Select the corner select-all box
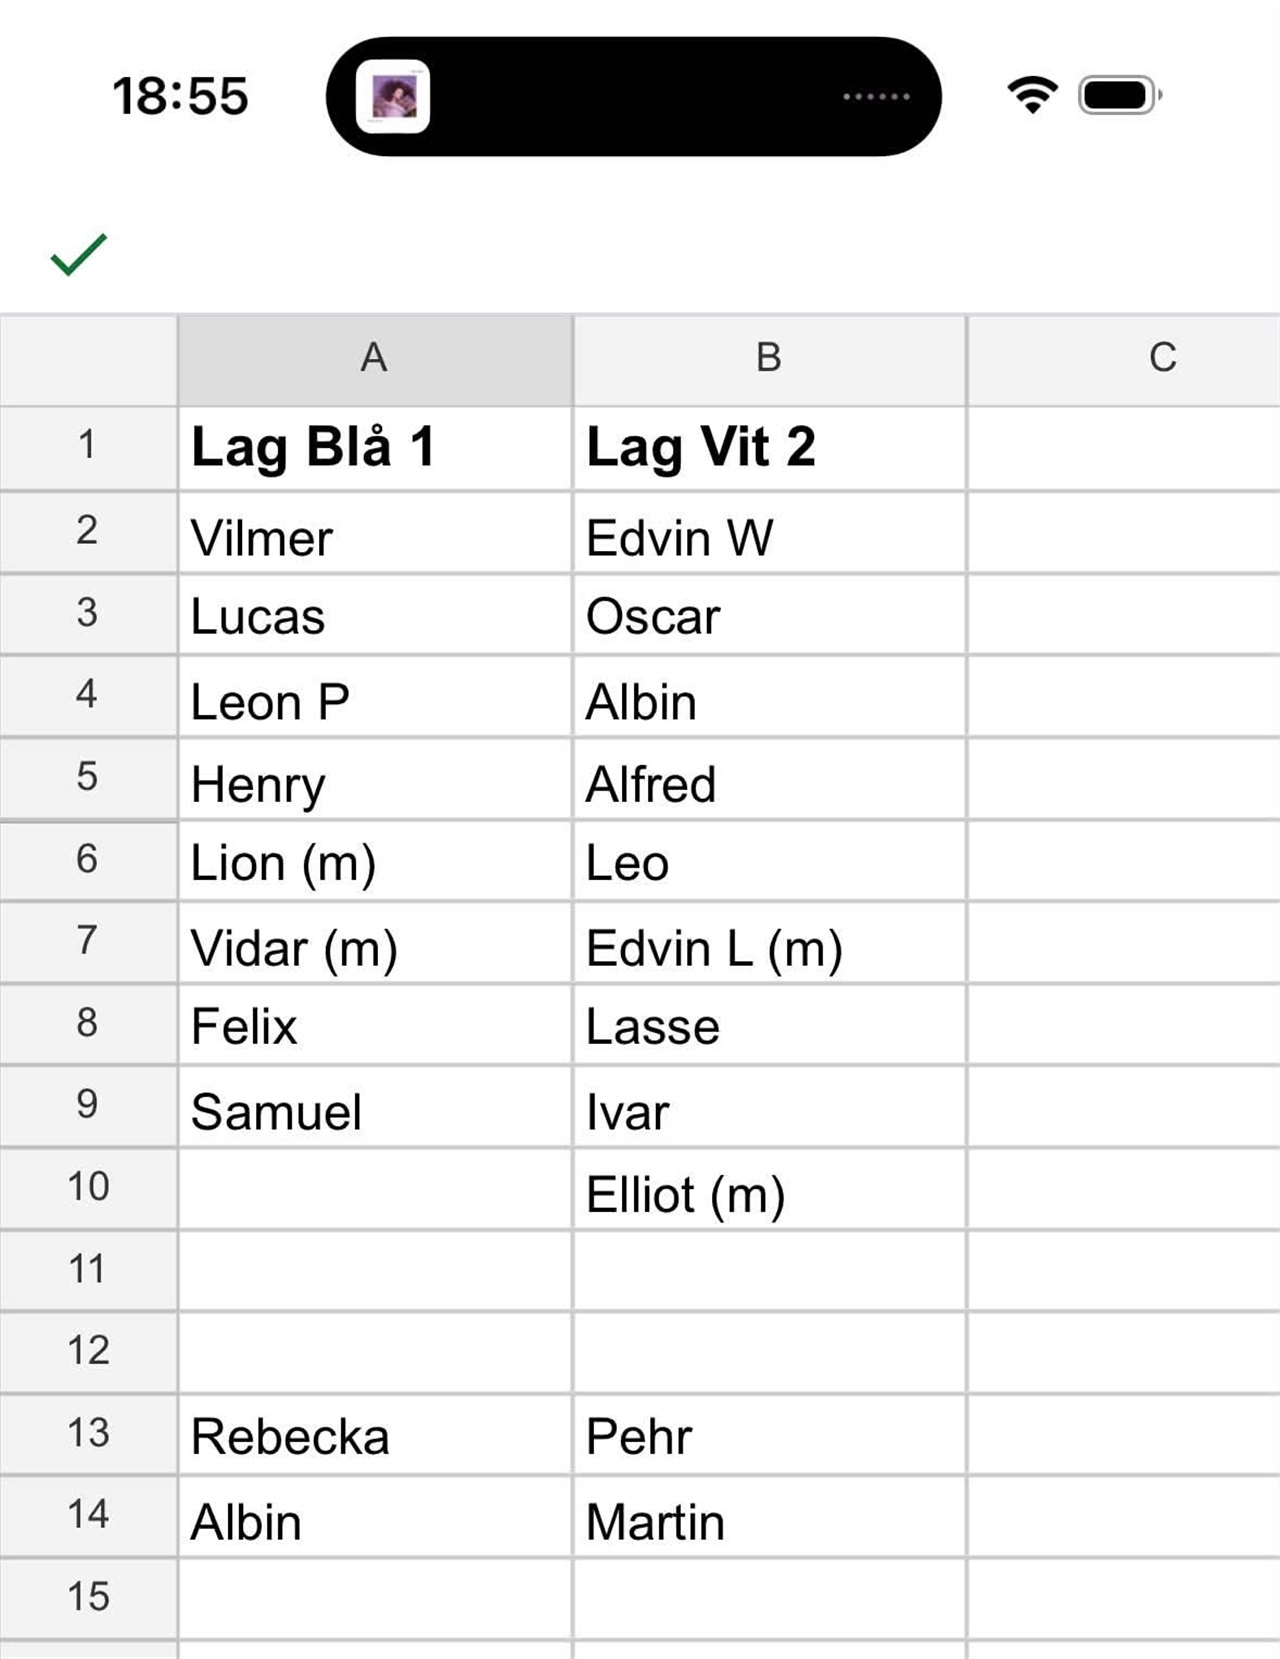The image size is (1280, 1659). pyautogui.click(x=88, y=360)
